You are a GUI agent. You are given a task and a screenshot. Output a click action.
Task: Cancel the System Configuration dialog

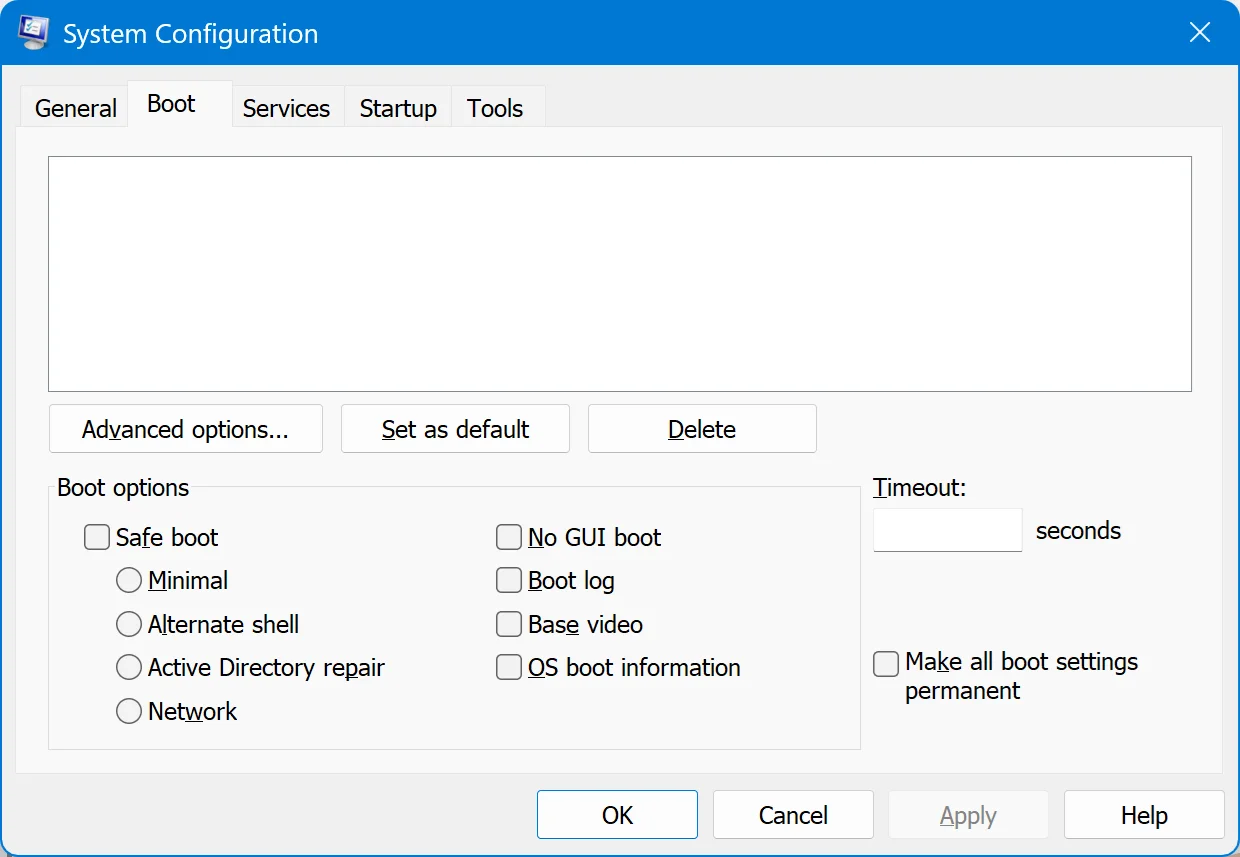tap(793, 815)
